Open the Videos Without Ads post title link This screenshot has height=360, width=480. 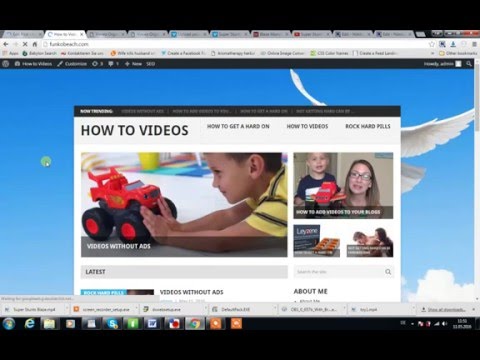pos(191,292)
